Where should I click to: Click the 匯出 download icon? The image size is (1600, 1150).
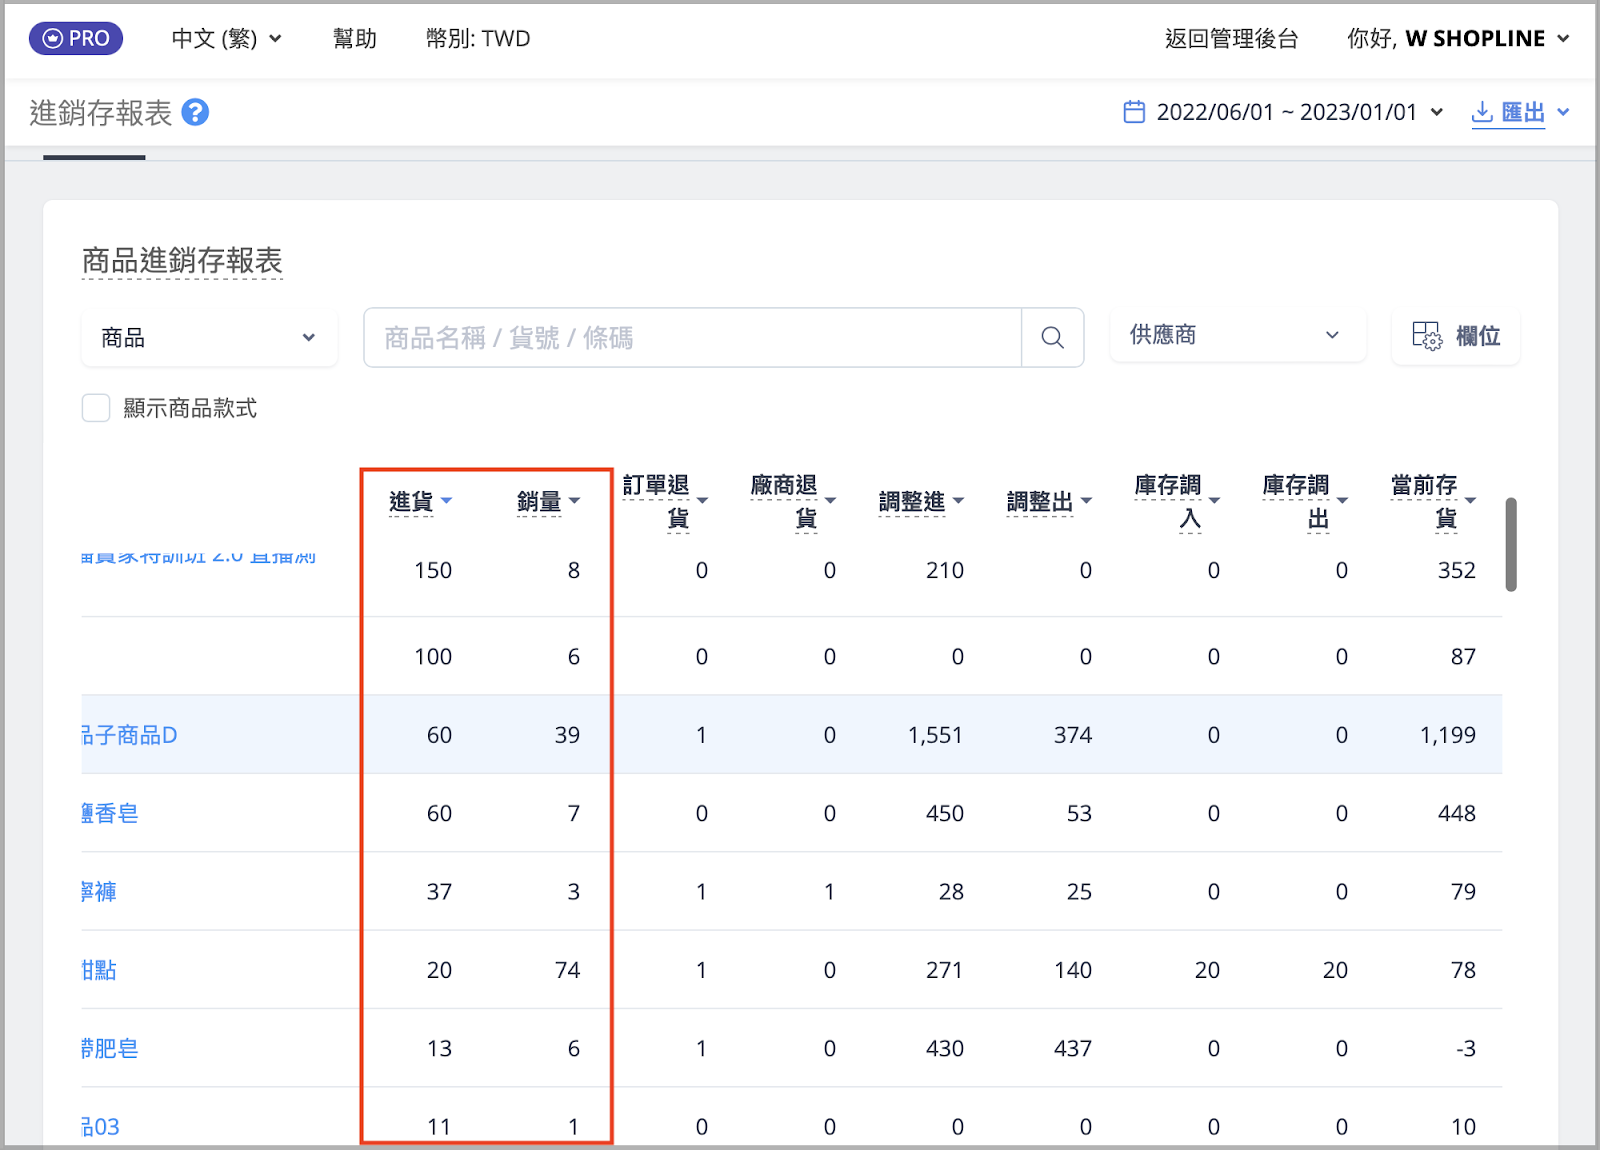(1482, 112)
